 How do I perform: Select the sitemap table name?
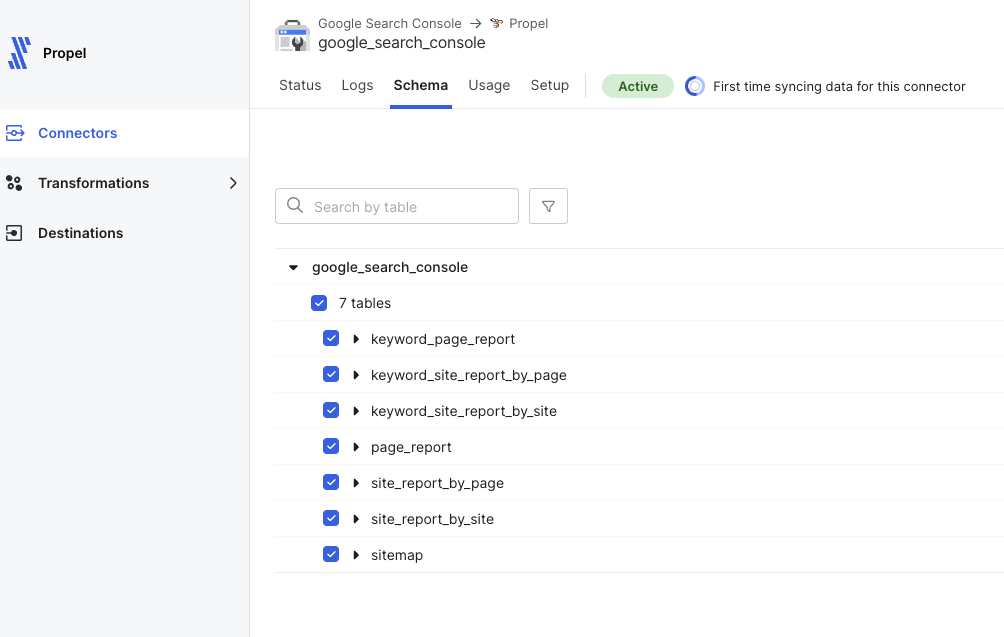397,555
